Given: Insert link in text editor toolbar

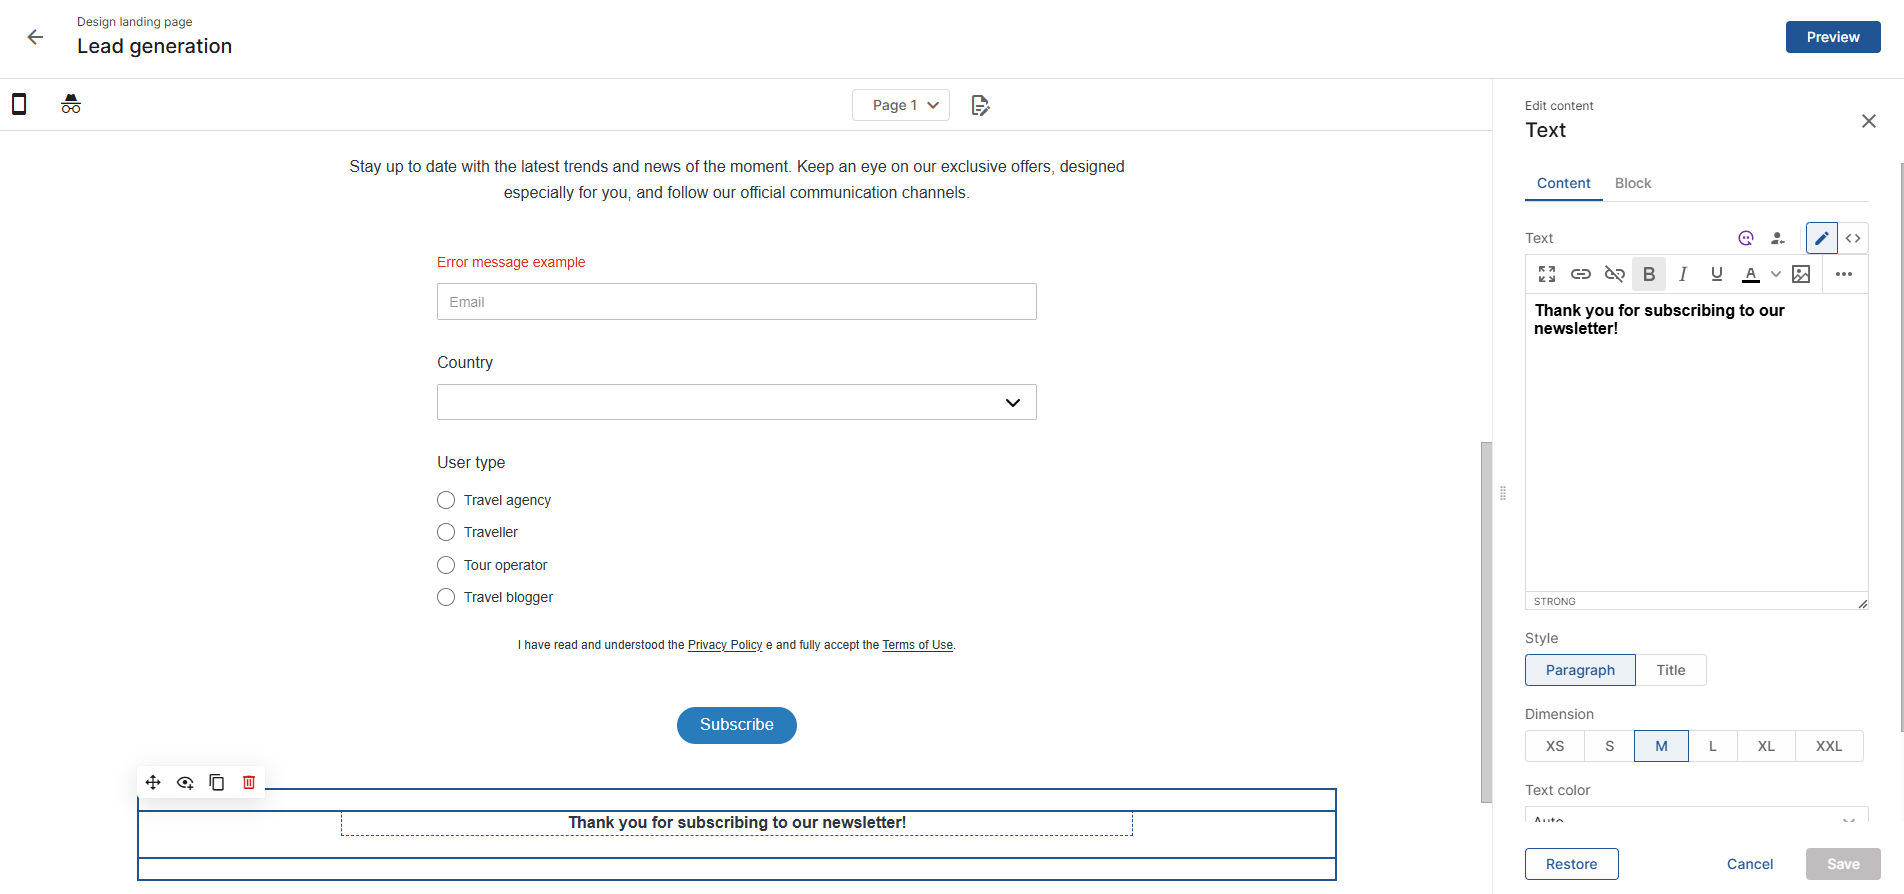Looking at the screenshot, I should (x=1581, y=274).
